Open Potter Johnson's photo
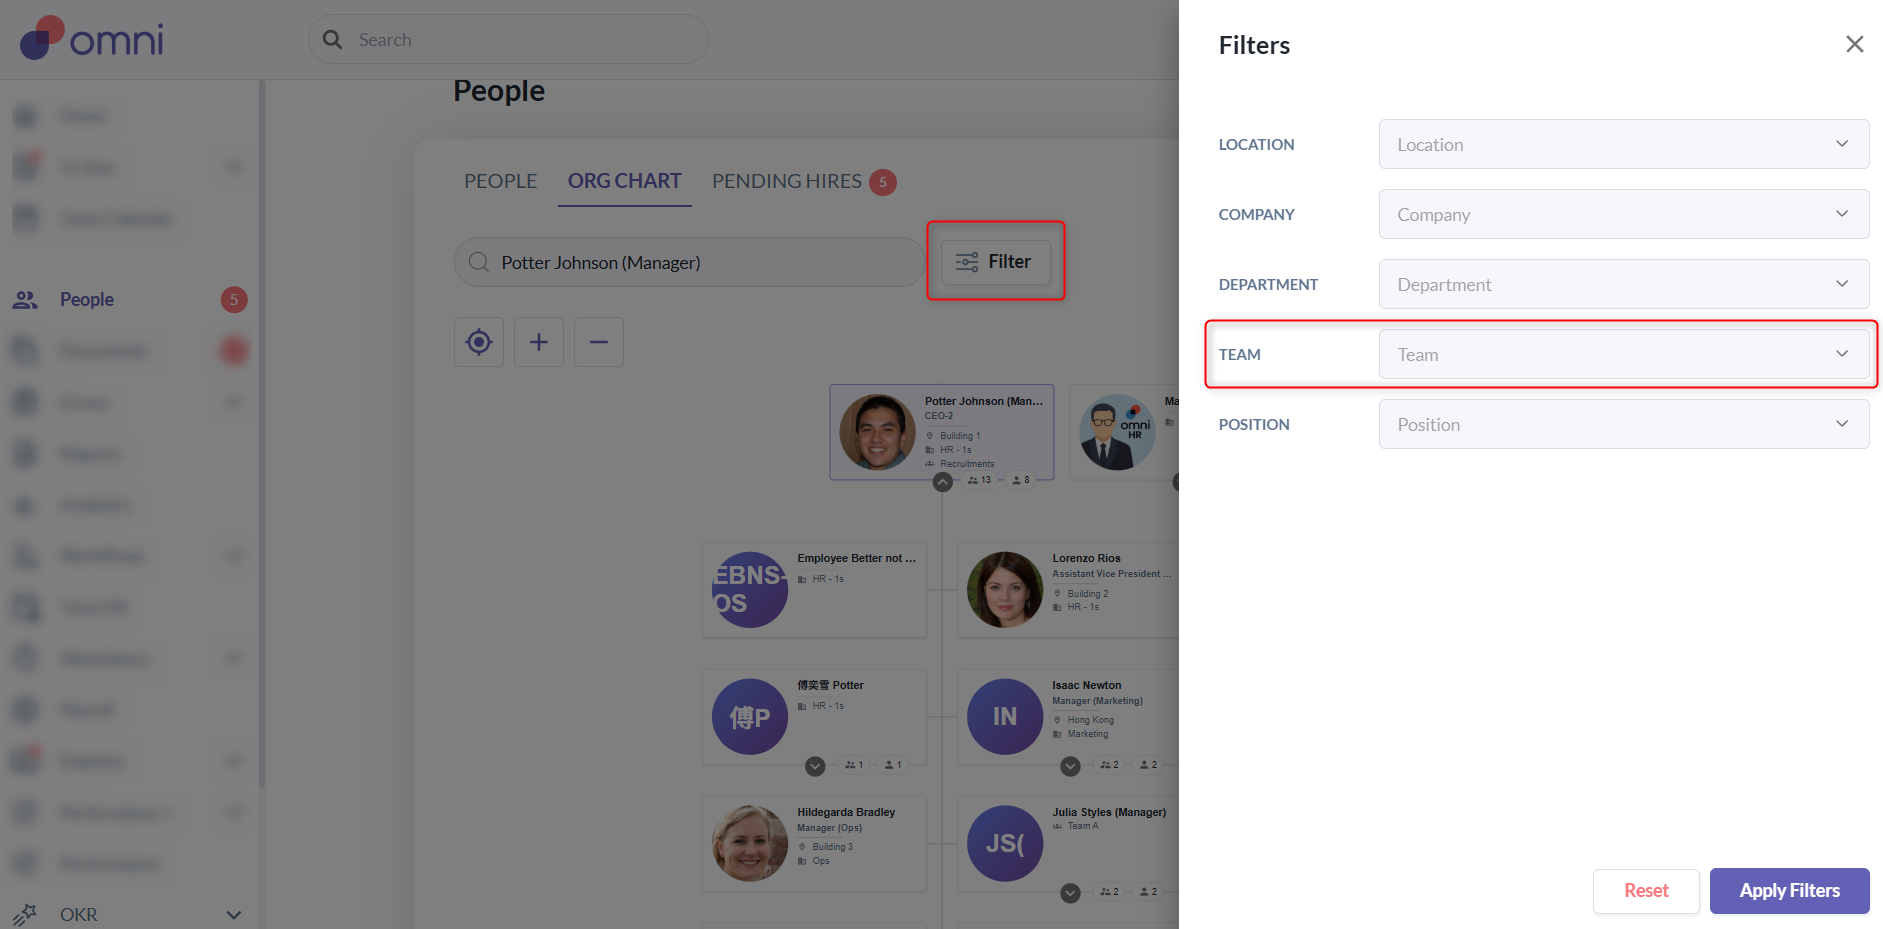Image resolution: width=1883 pixels, height=929 pixels. (877, 432)
